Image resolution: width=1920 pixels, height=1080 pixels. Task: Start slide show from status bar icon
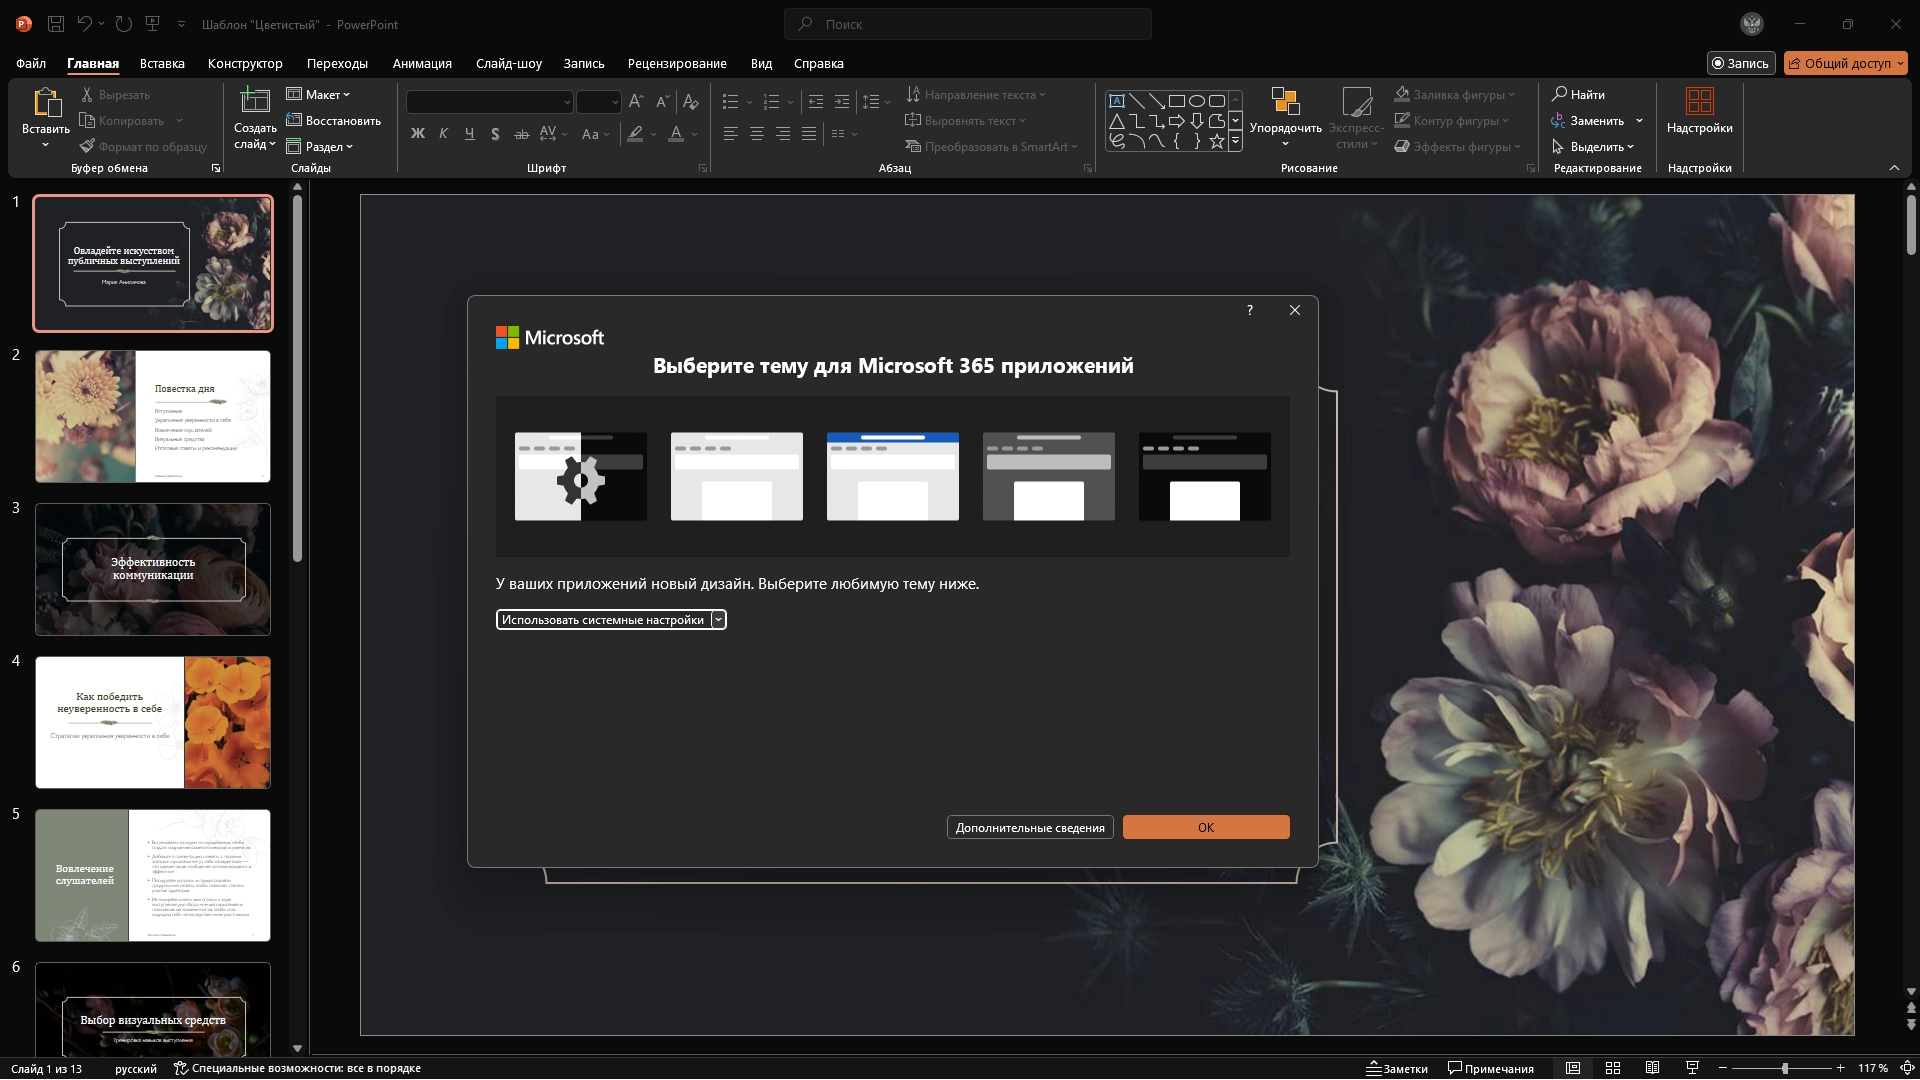pos(1692,1068)
